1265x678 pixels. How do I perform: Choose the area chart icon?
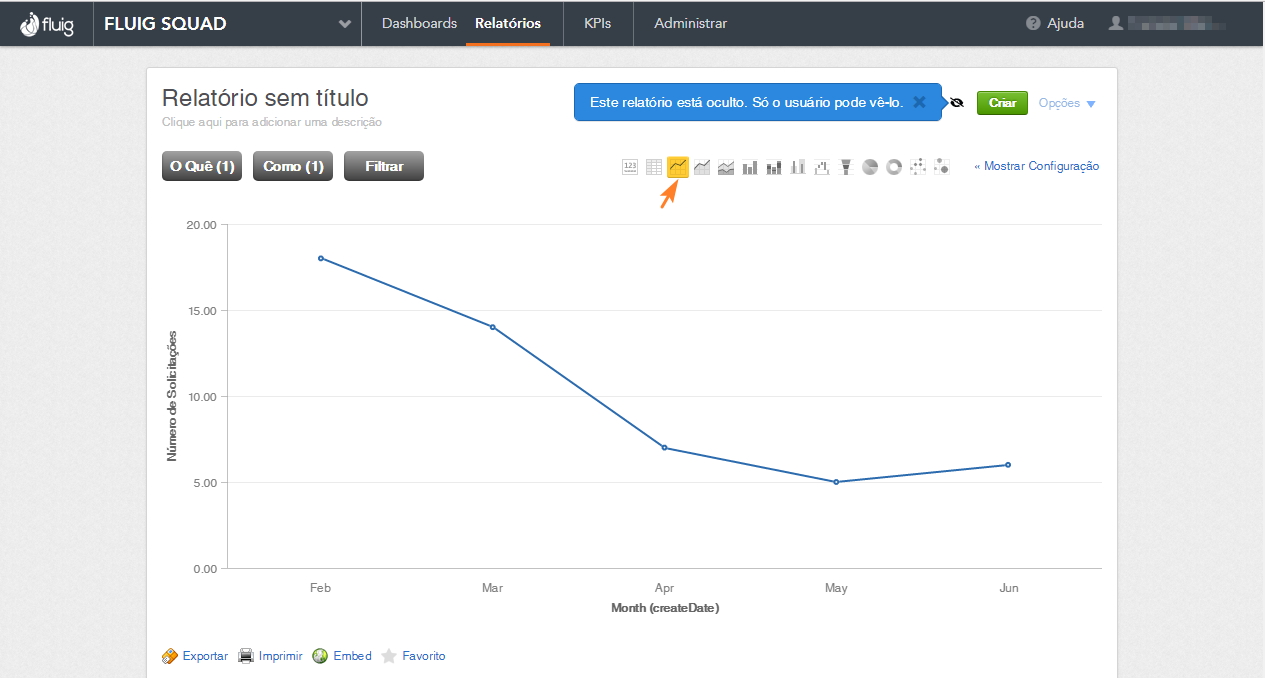[x=702, y=167]
